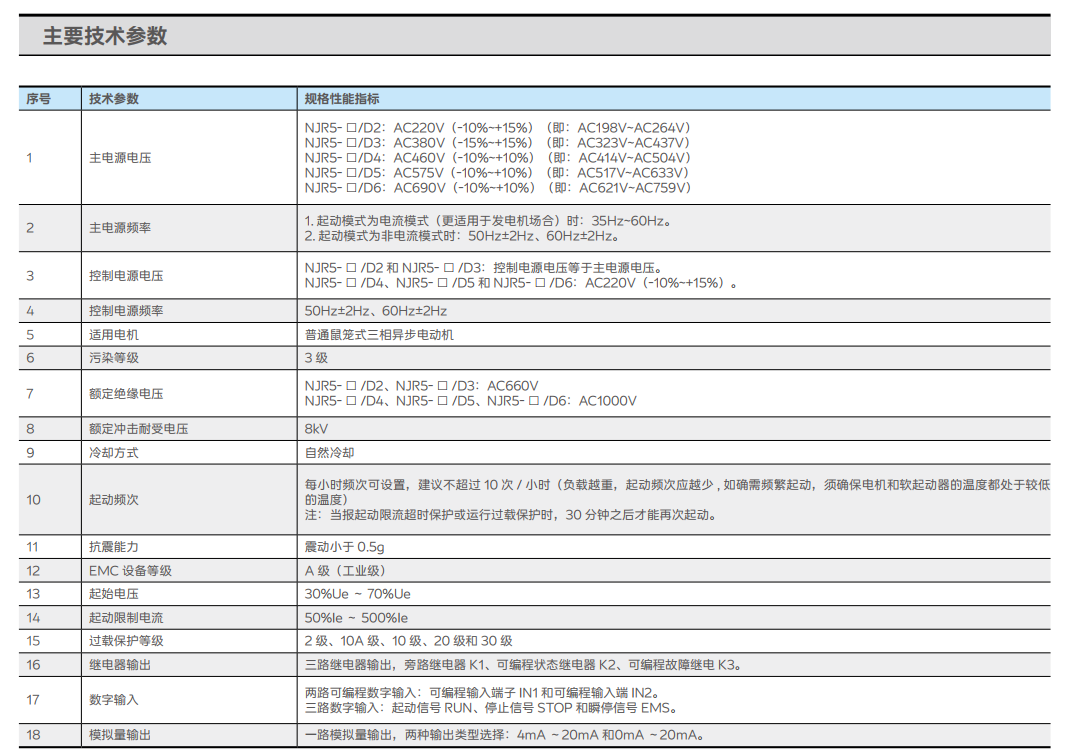1065x755 pixels.
Task: Select the 8kV impulse voltage value
Action: [x=316, y=429]
